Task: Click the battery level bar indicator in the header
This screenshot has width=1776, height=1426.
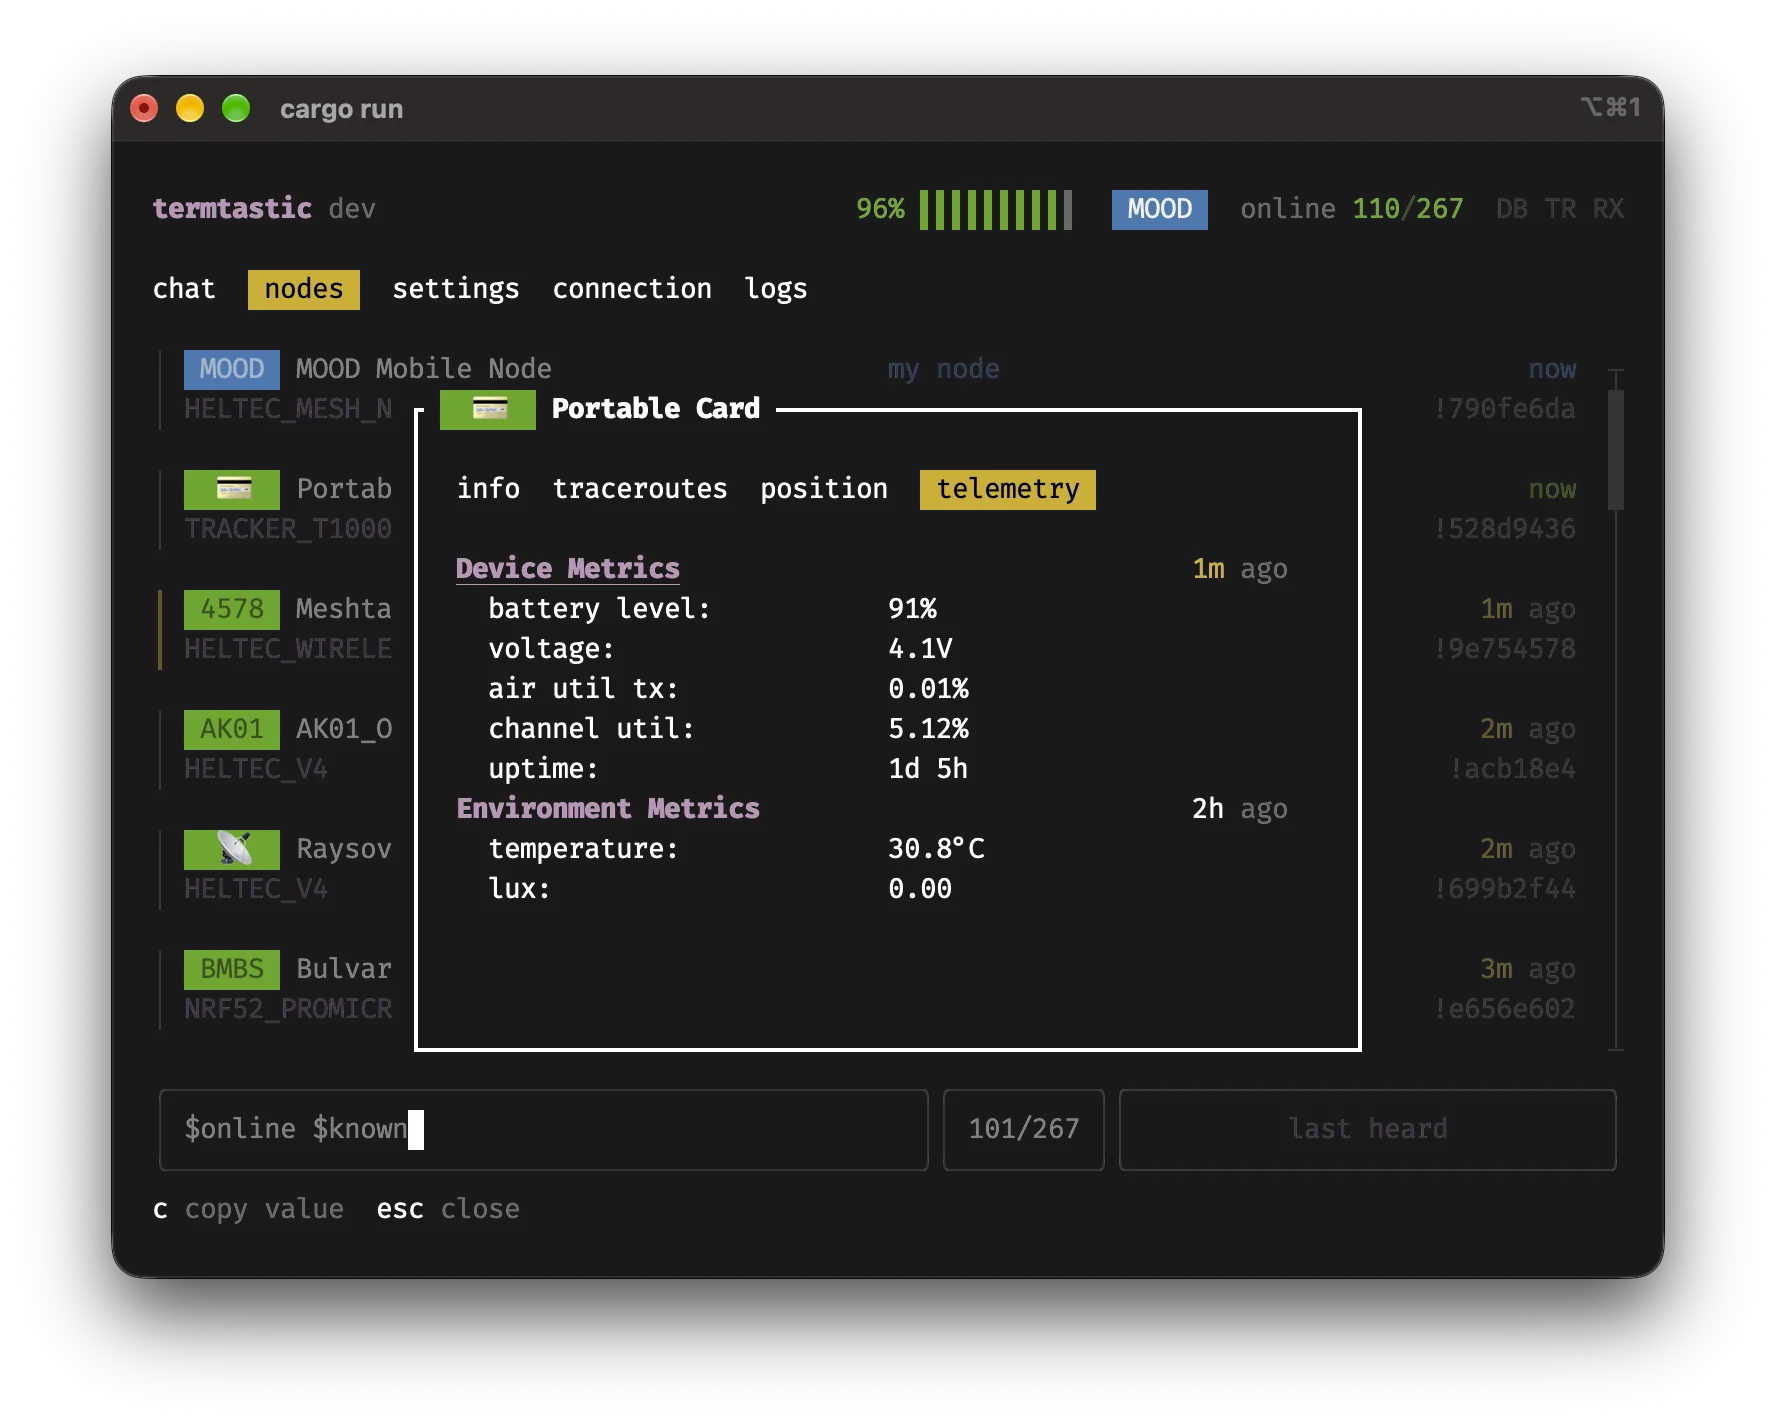Action: (x=996, y=210)
